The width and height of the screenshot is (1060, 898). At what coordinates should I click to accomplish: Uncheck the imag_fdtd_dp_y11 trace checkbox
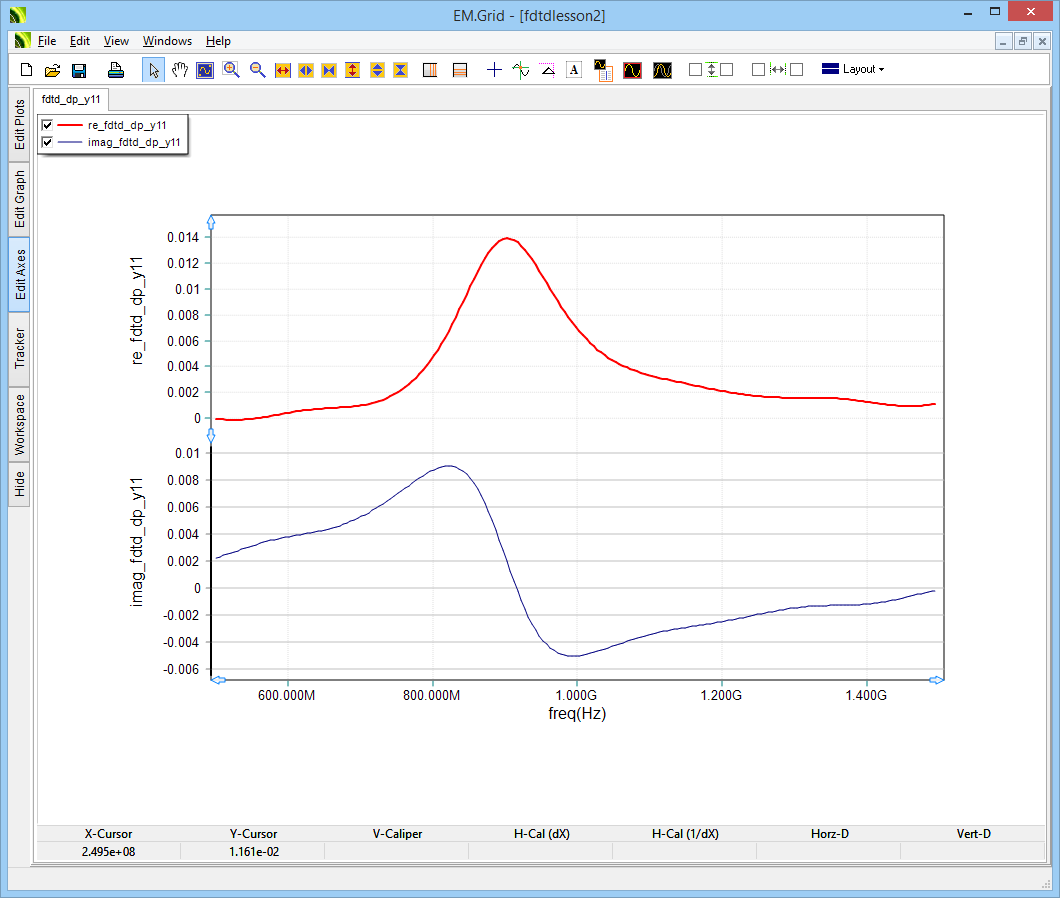47,143
